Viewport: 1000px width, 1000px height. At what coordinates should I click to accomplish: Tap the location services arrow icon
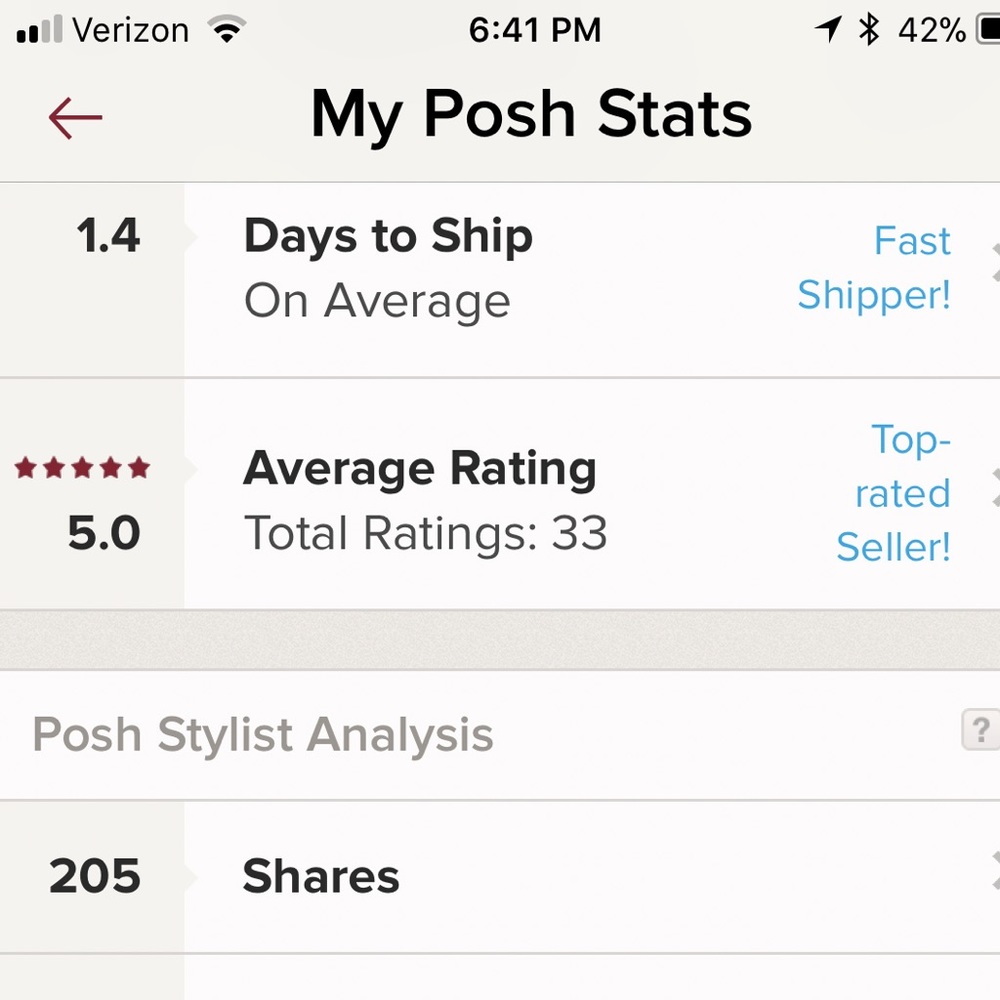click(x=827, y=30)
